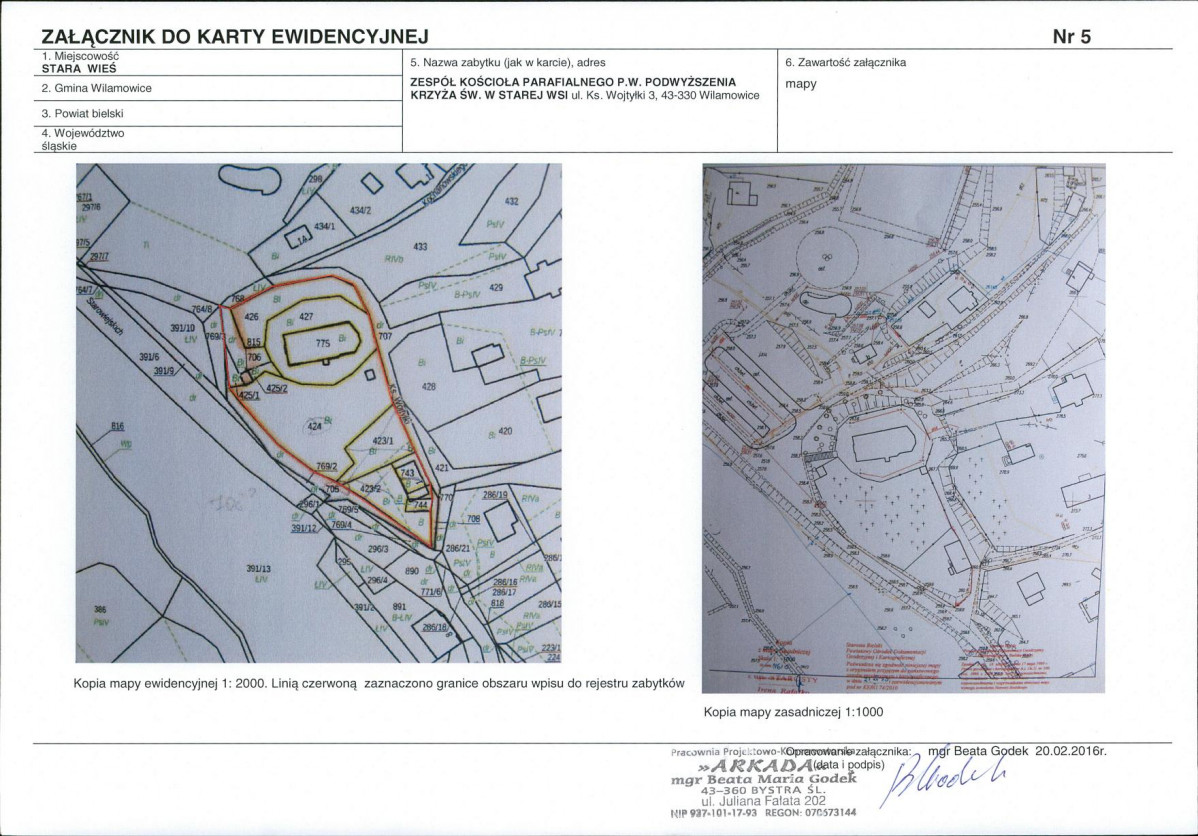Select the 'Gmina Wilamowice' field
The image size is (1198, 836).
pos(217,88)
